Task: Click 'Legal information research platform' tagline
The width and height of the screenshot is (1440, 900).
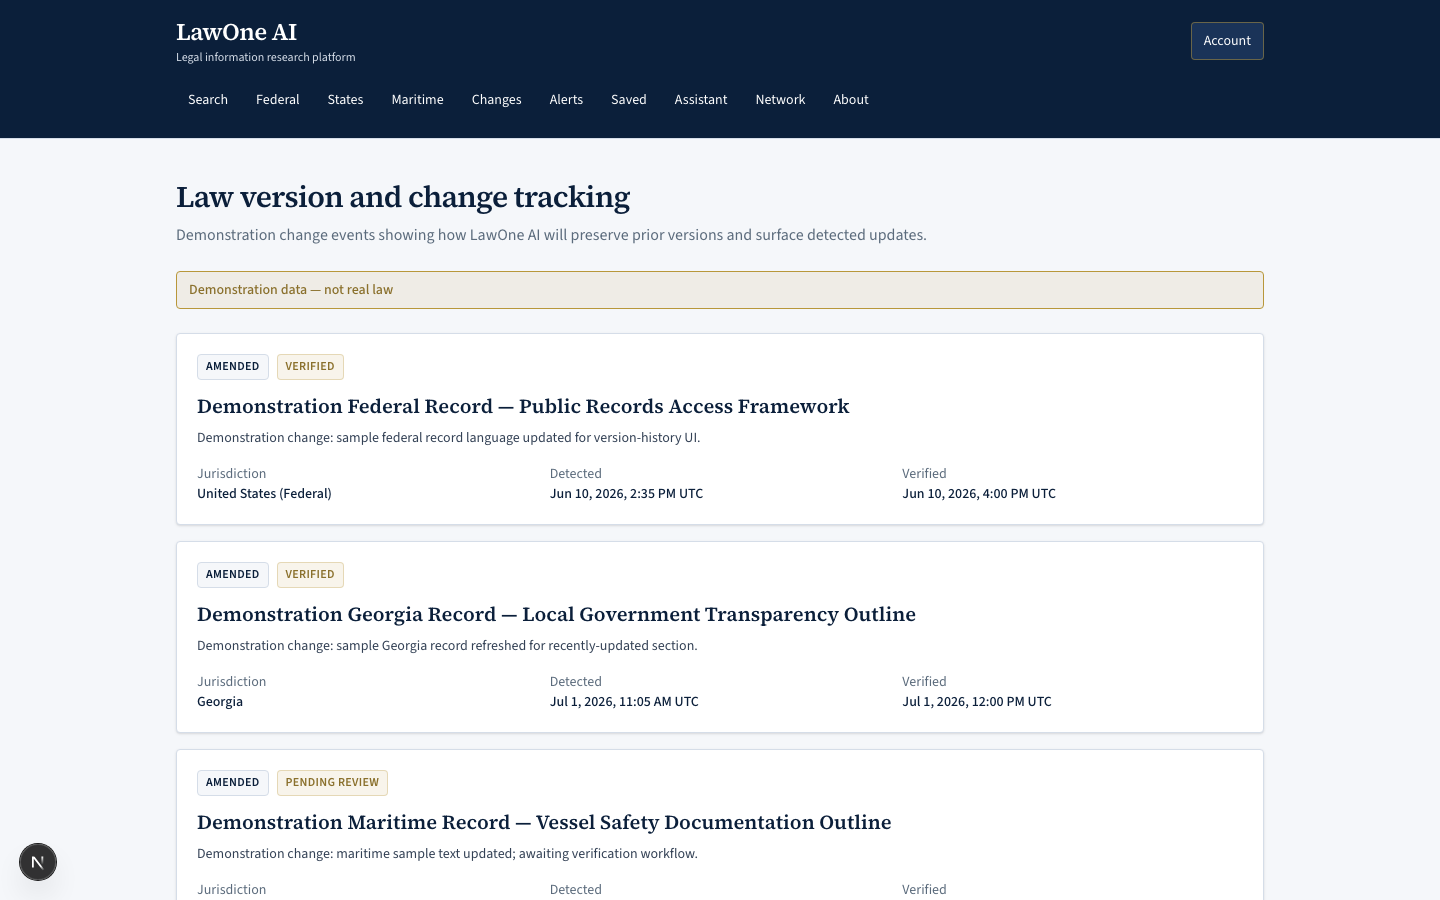Action: coord(266,57)
